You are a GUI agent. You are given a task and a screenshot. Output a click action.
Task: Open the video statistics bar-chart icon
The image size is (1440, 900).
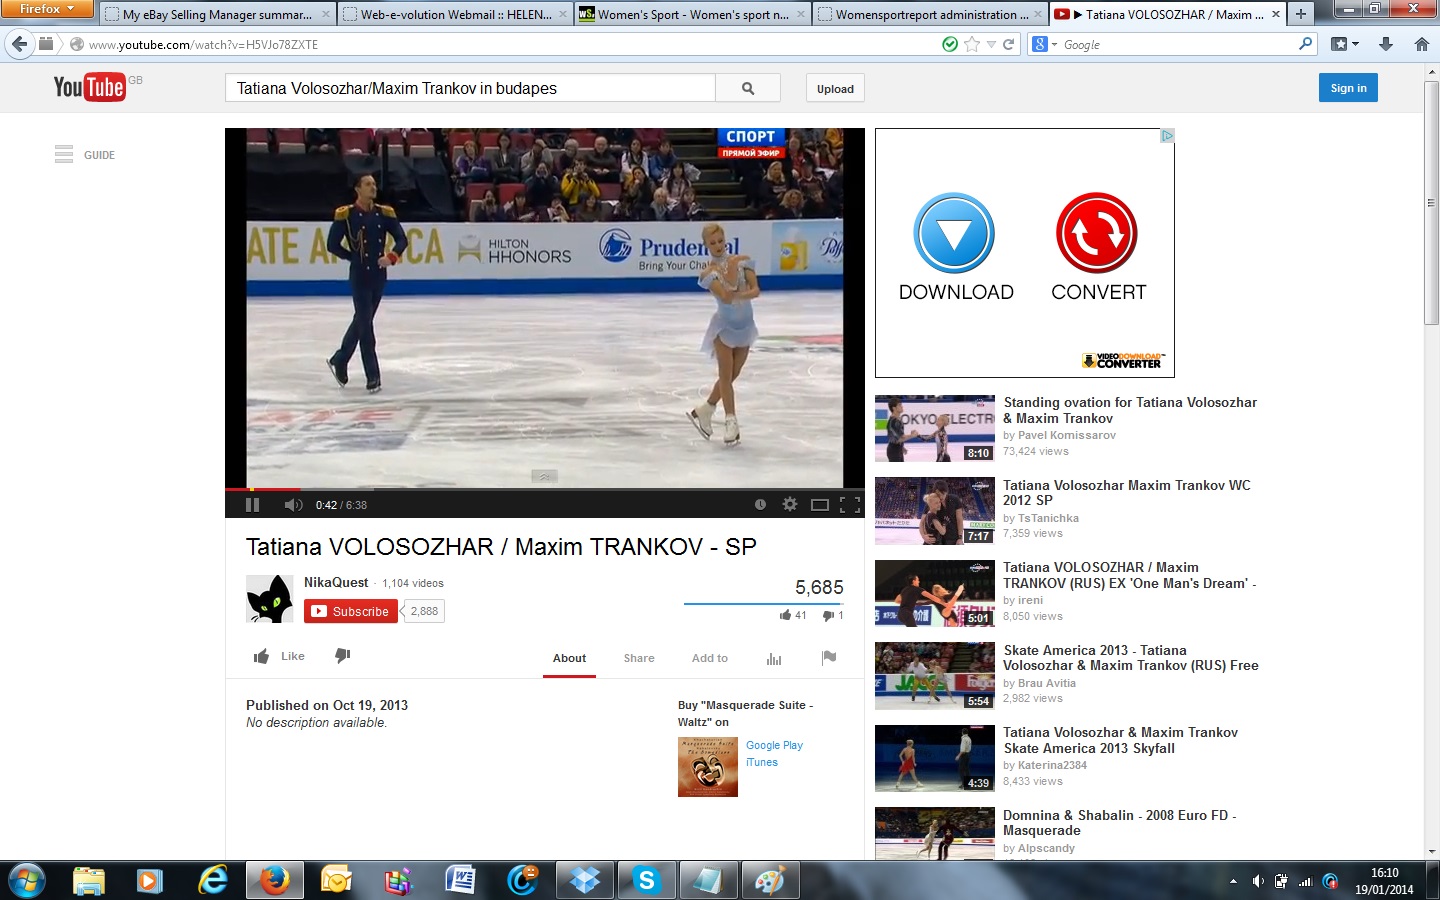click(774, 658)
